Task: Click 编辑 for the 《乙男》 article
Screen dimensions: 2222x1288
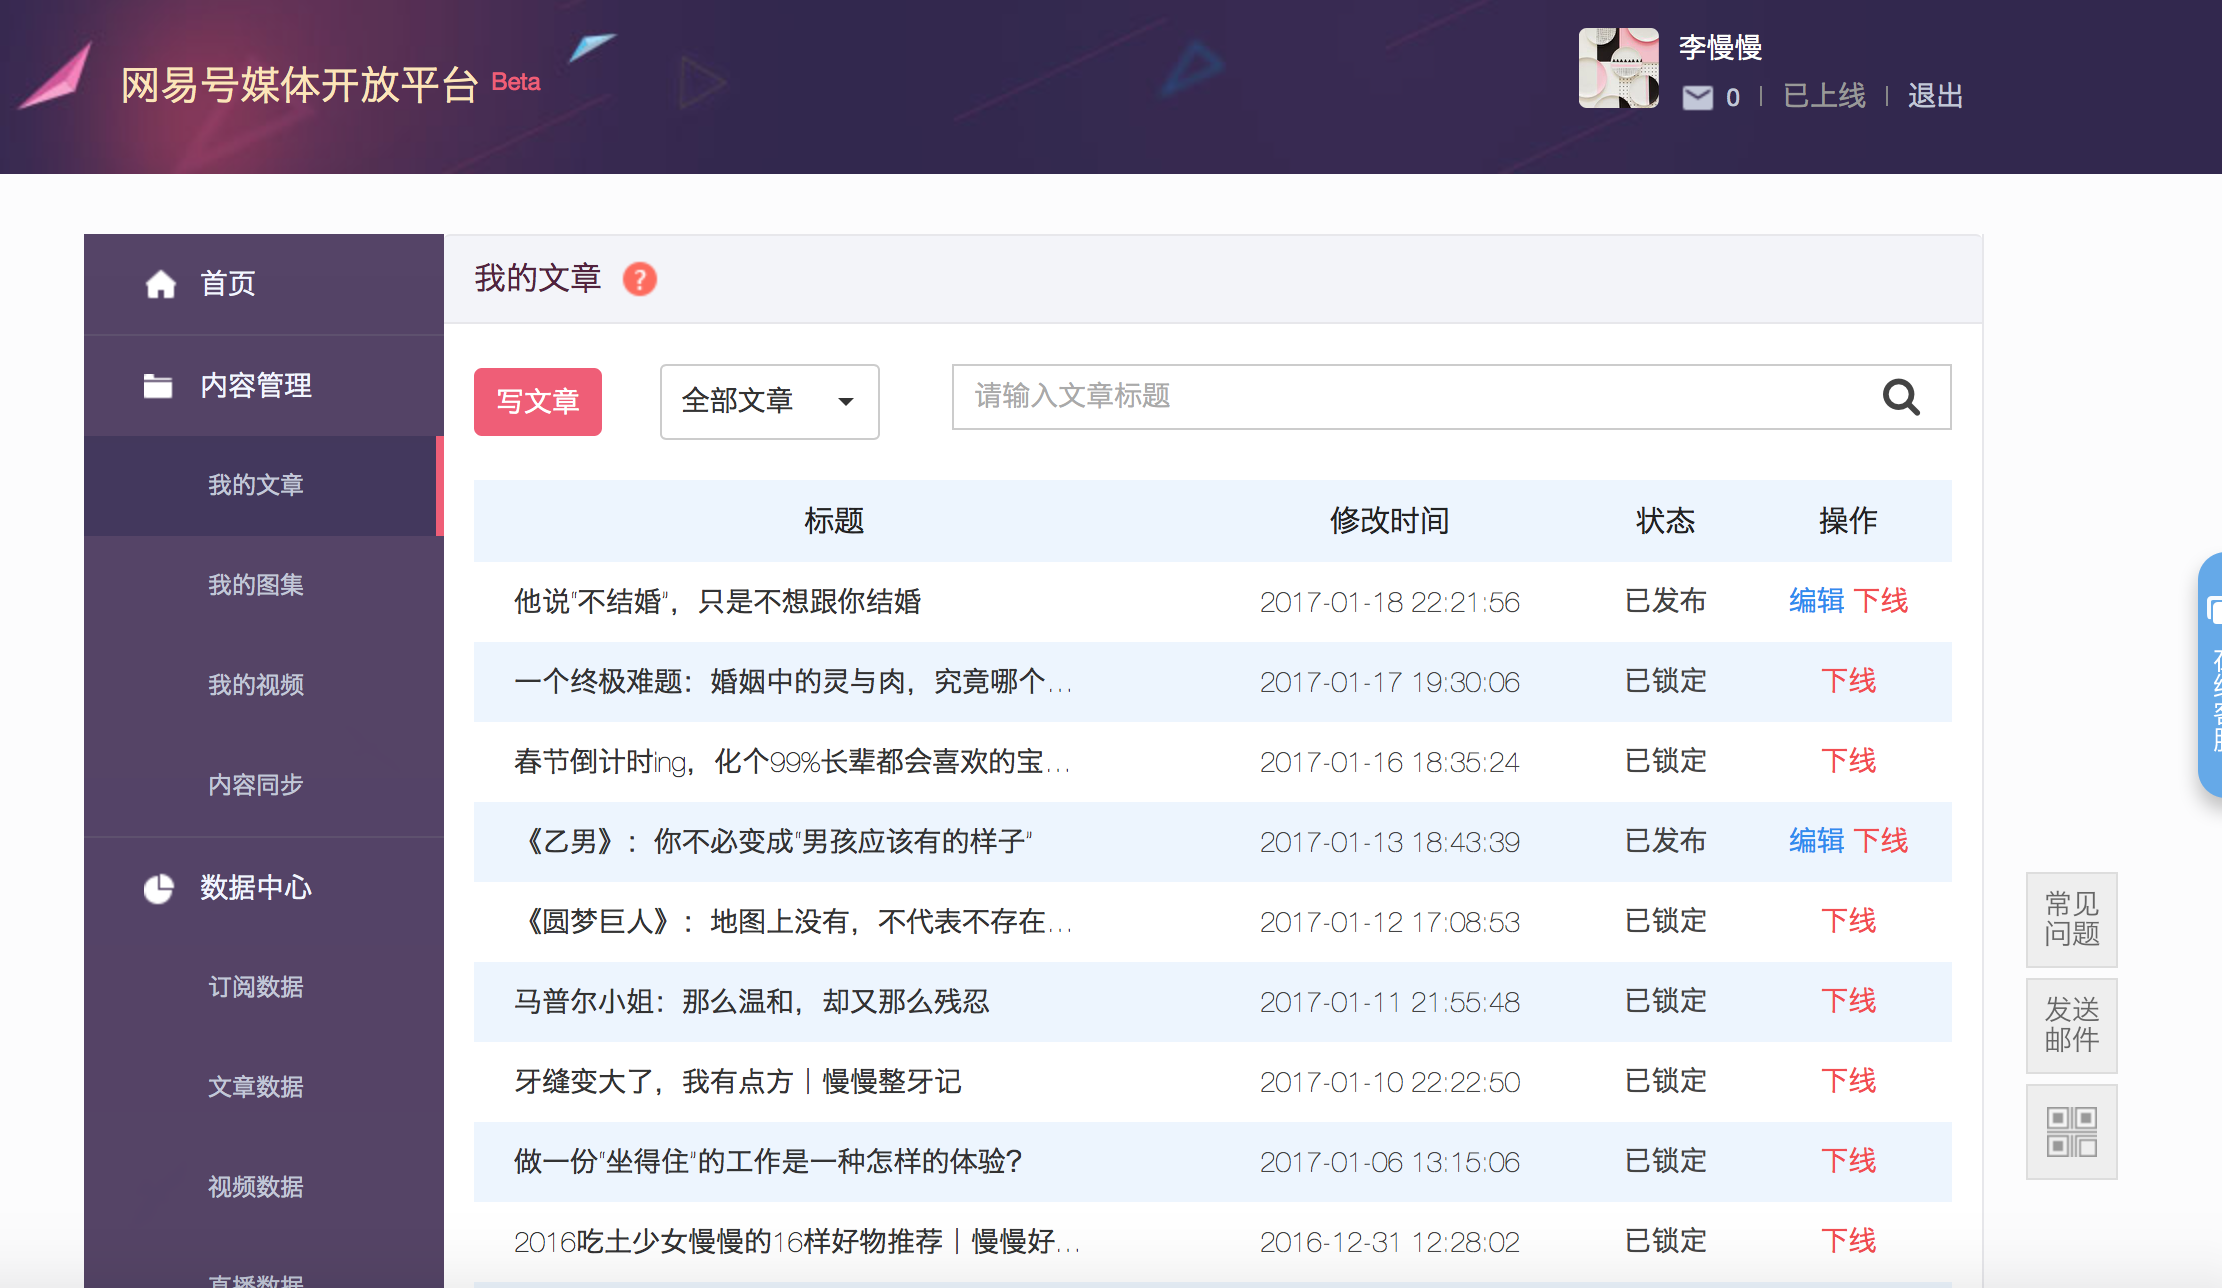Action: 1816,841
